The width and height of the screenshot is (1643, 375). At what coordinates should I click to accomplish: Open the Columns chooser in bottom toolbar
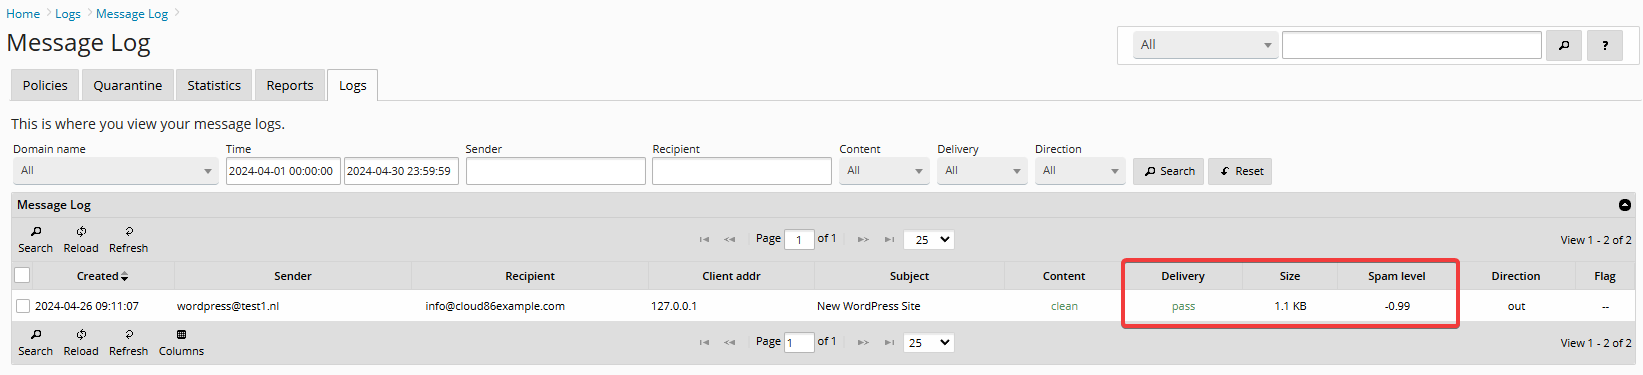pos(181,342)
